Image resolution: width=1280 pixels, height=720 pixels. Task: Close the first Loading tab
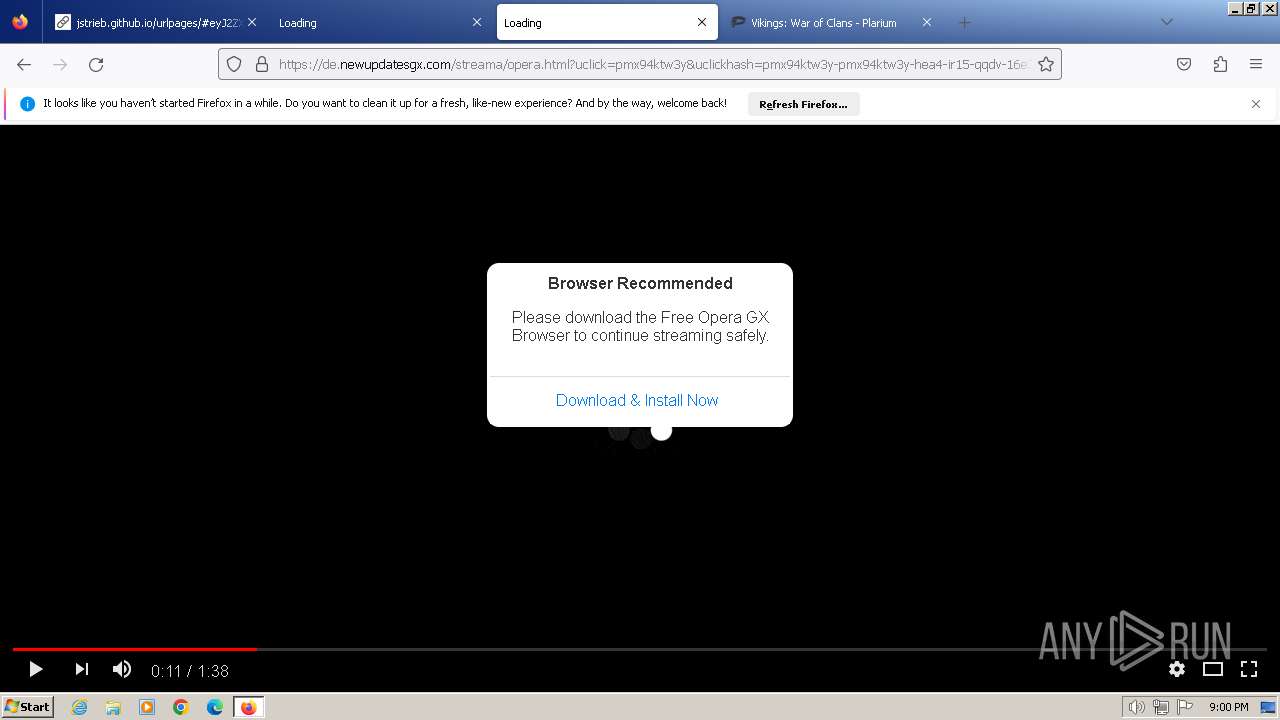(477, 22)
